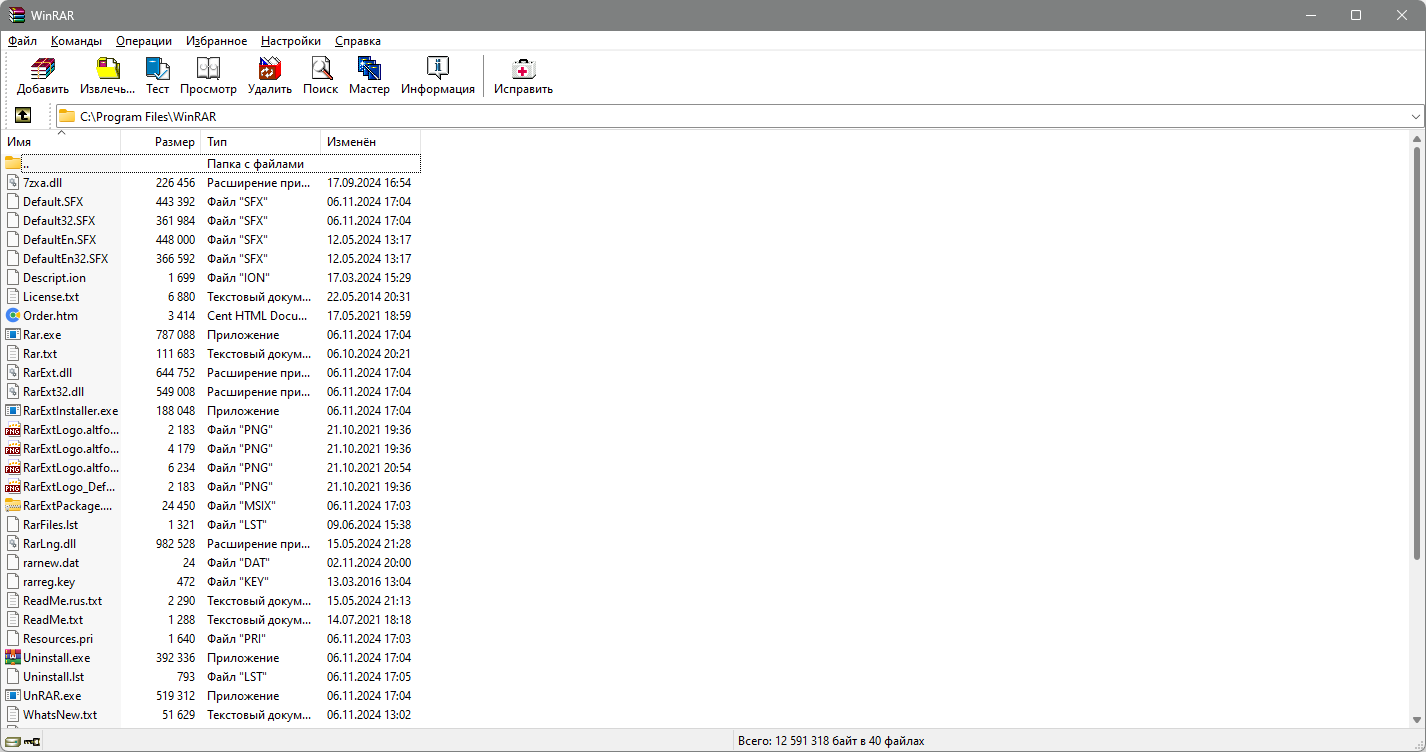Screen dimensions: 1426x752
Task: Select the Default32.SFX file name
Action: (x=59, y=221)
